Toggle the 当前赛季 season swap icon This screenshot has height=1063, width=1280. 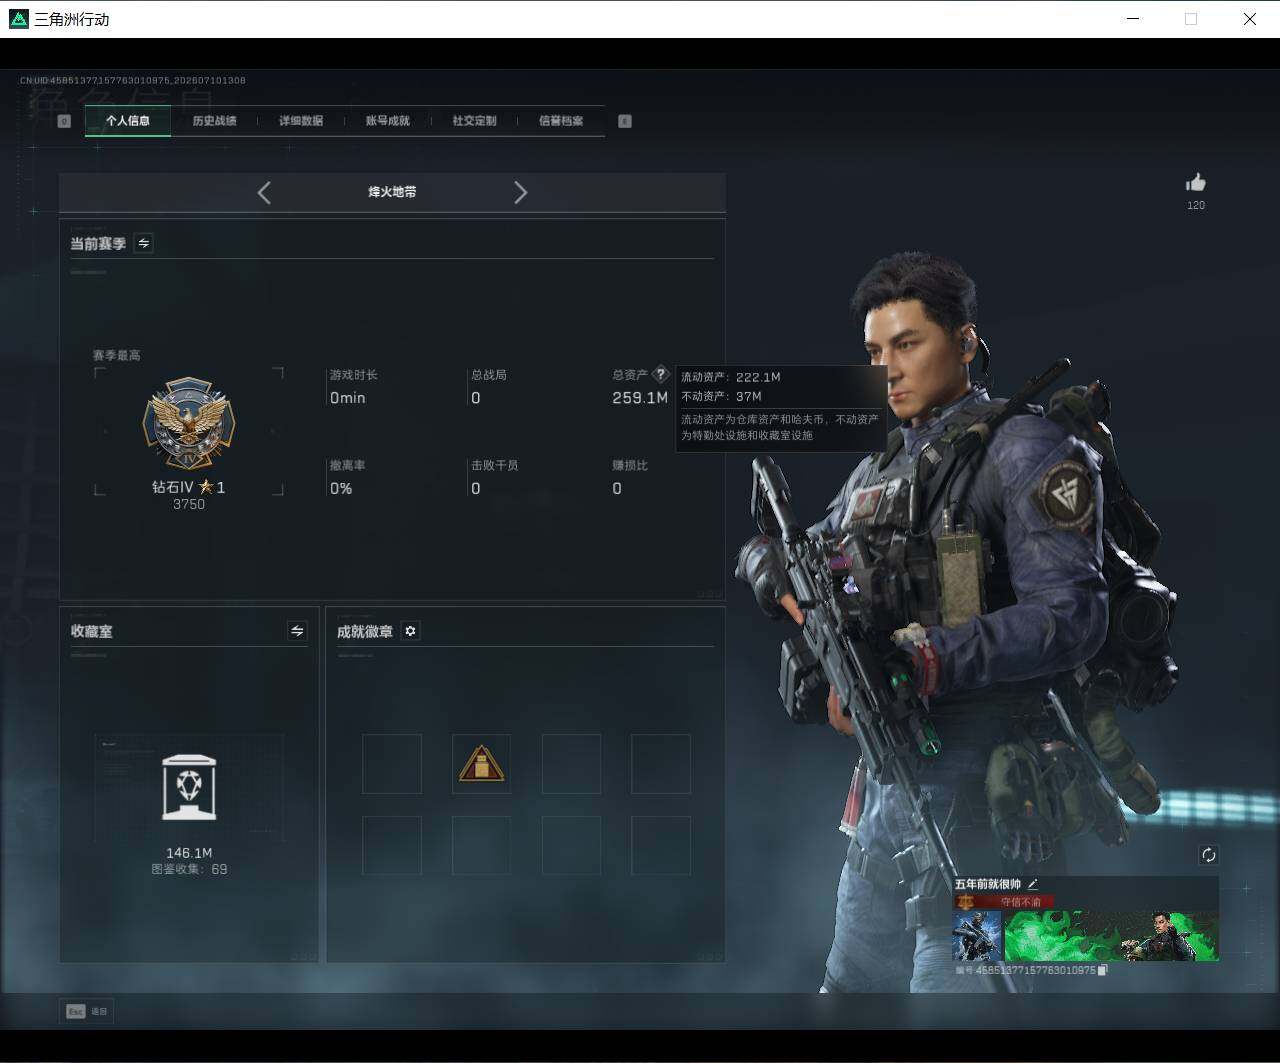click(x=144, y=243)
